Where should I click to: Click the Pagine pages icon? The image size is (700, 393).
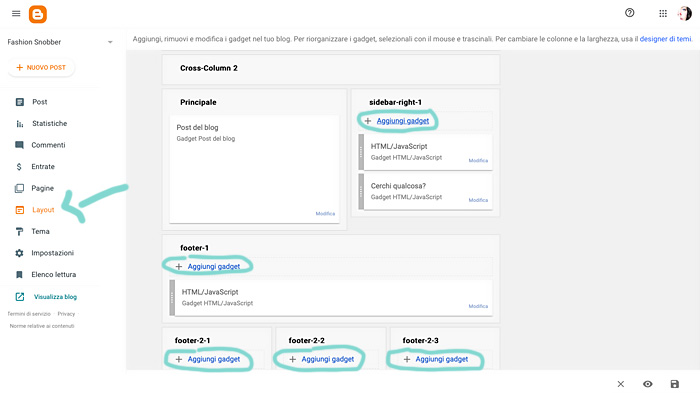pyautogui.click(x=19, y=188)
